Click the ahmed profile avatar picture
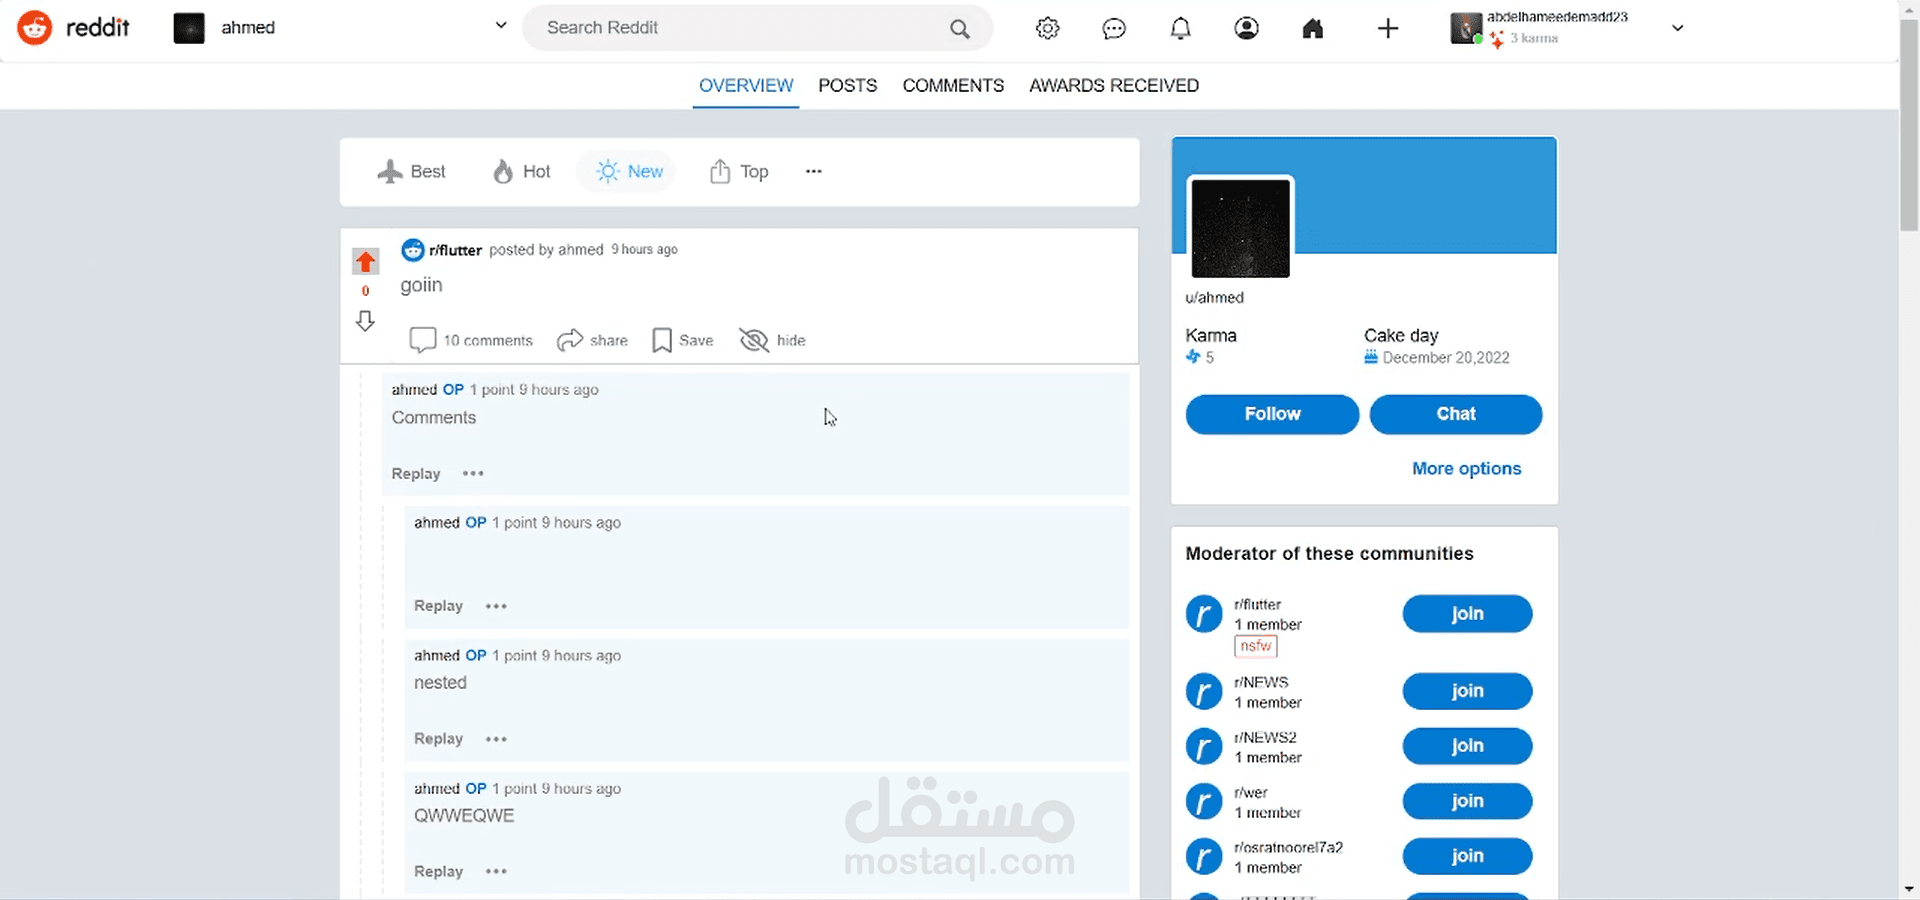Screen dimensions: 1920x900 [1240, 228]
